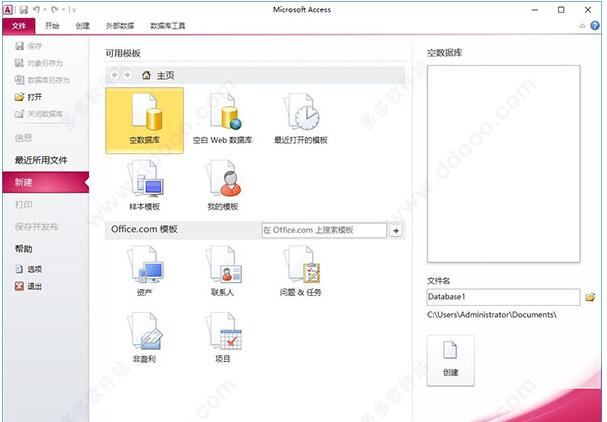Click the Office.com 模板 section heading
Viewport: 607px width, 422px height.
(144, 229)
